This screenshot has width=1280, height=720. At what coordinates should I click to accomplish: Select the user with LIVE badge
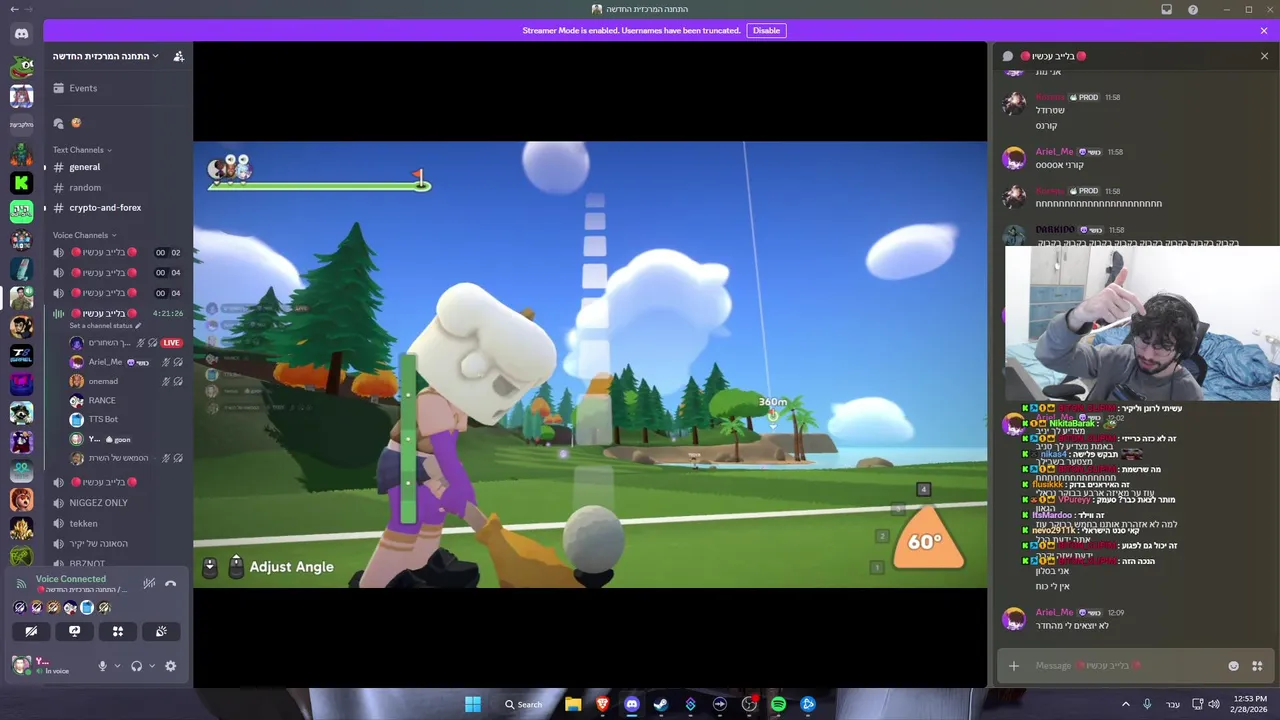click(125, 343)
